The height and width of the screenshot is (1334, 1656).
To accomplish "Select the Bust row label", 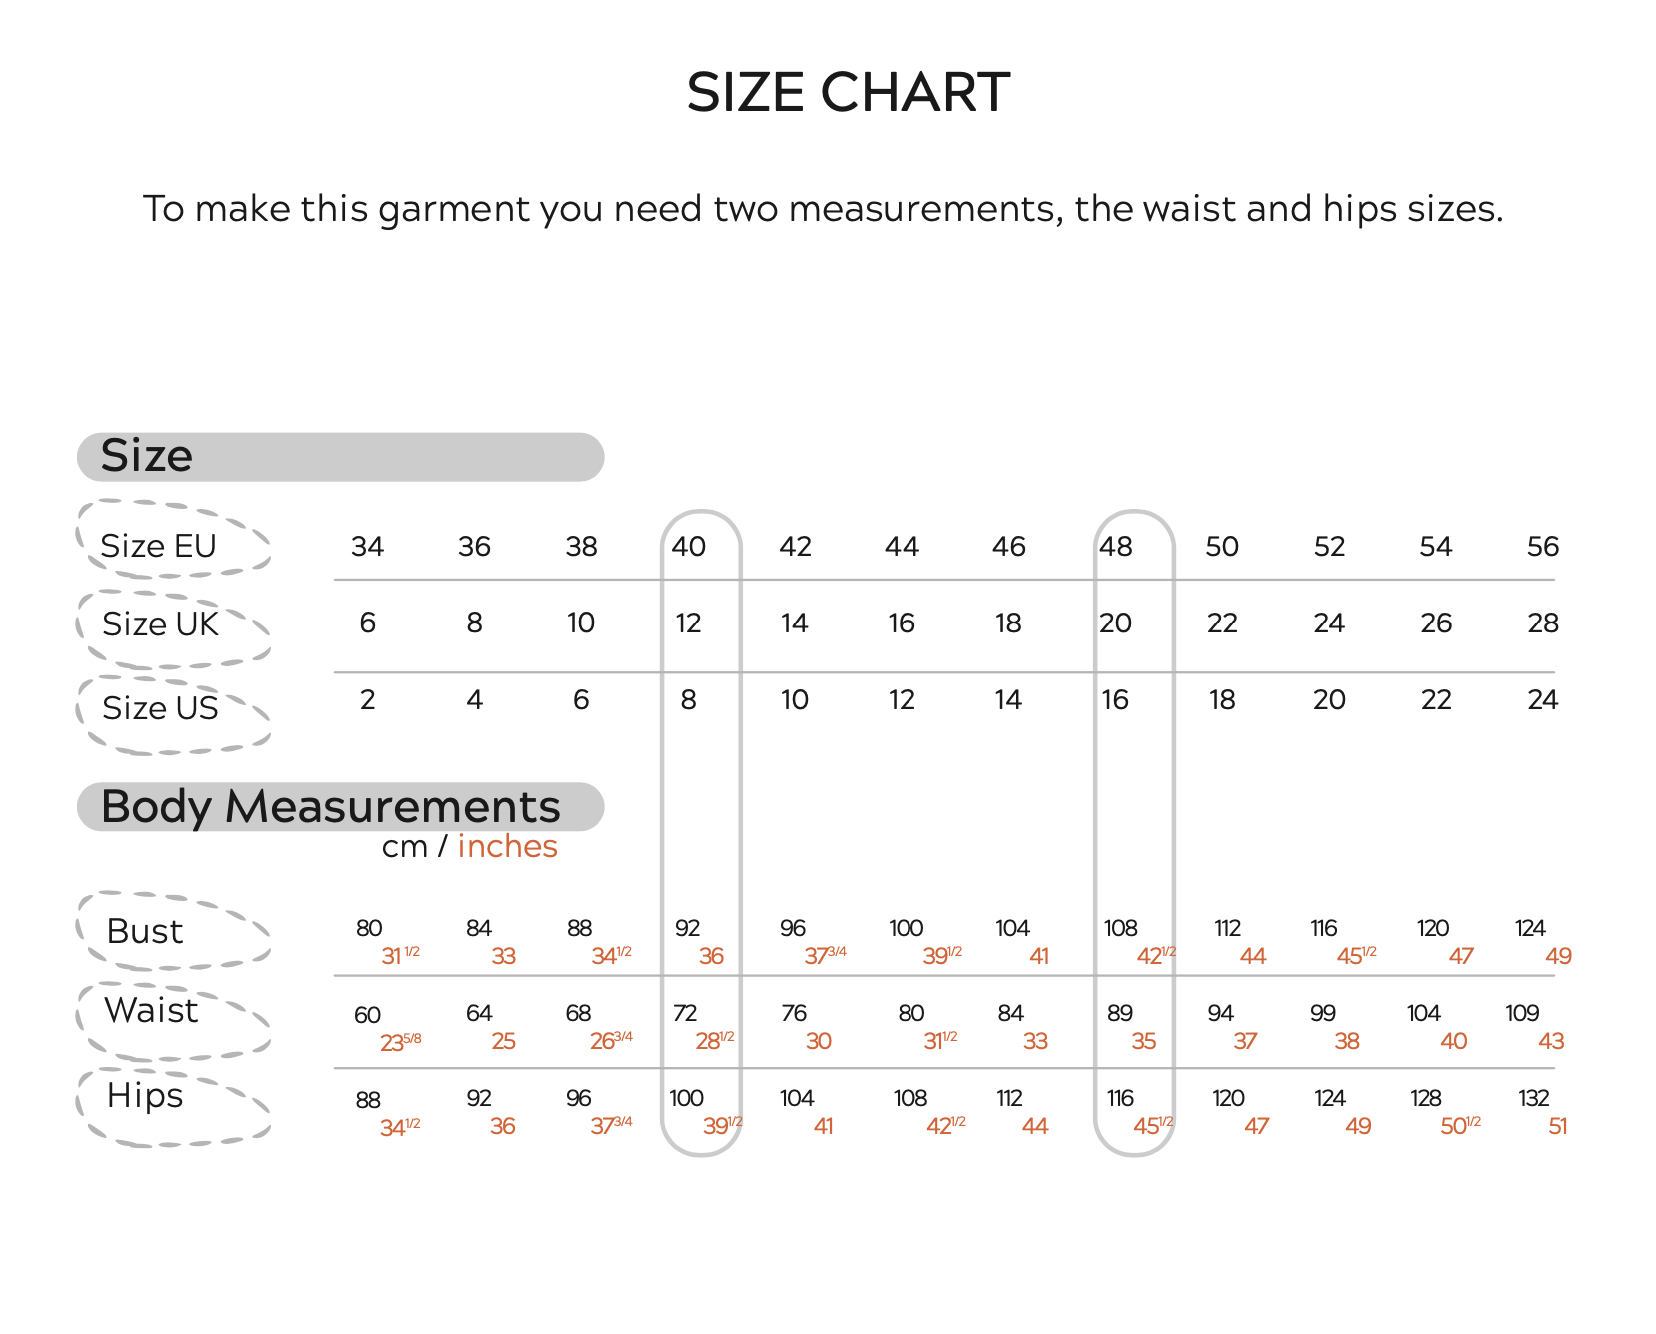I will (x=145, y=931).
